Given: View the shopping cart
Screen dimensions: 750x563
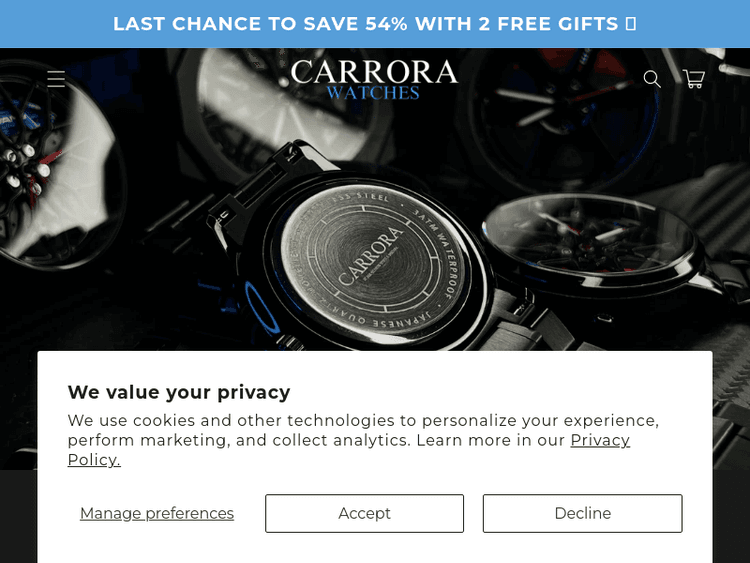Looking at the screenshot, I should coord(694,78).
